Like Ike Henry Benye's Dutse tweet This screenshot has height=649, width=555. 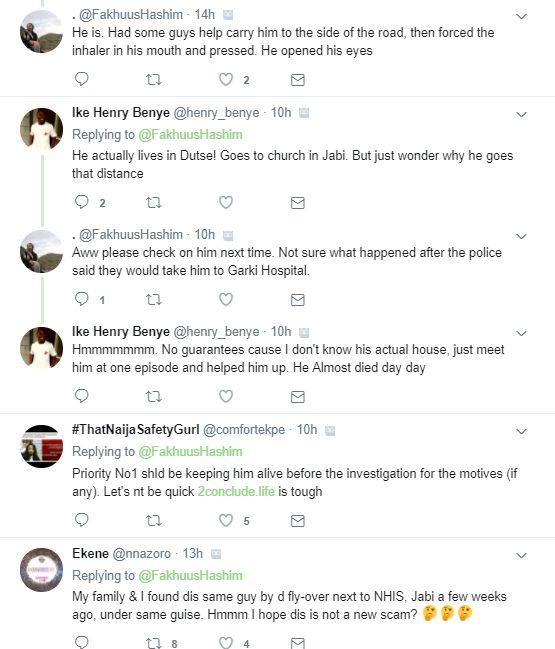click(226, 202)
